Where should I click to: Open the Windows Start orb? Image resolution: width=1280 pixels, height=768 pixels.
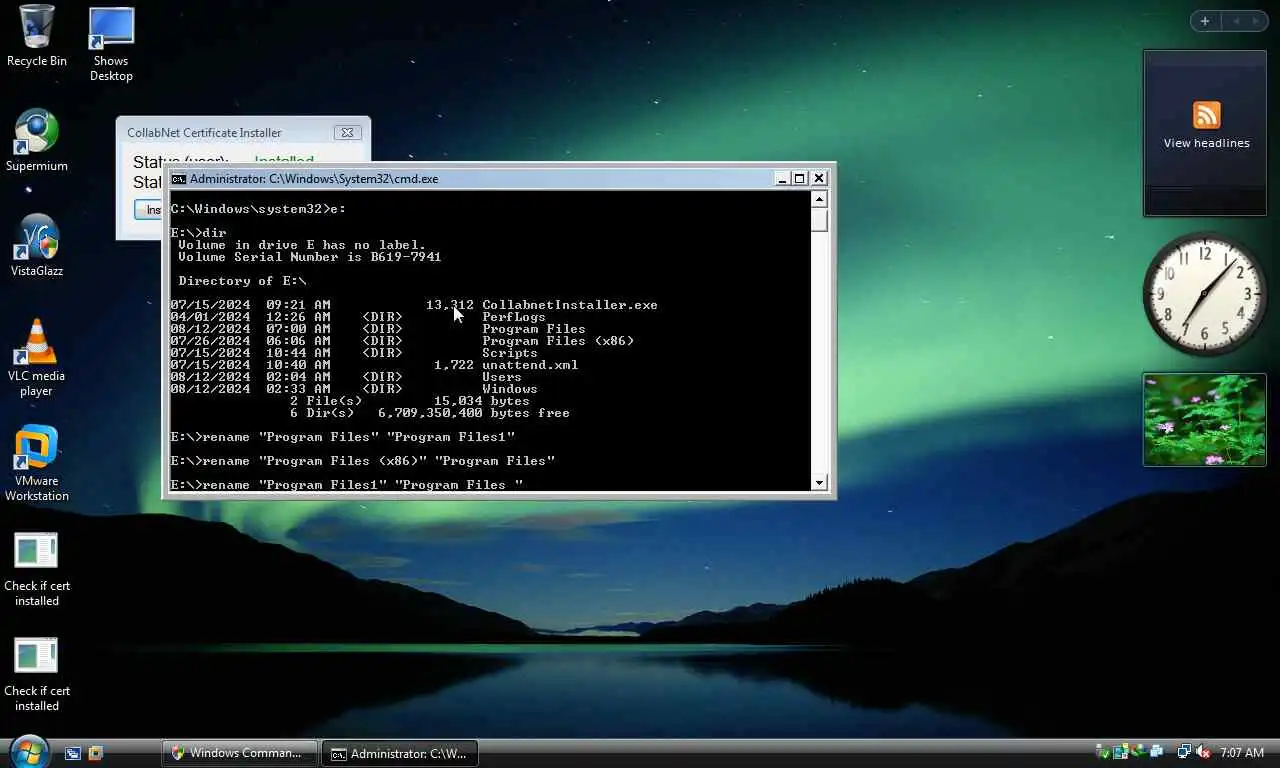[29, 750]
